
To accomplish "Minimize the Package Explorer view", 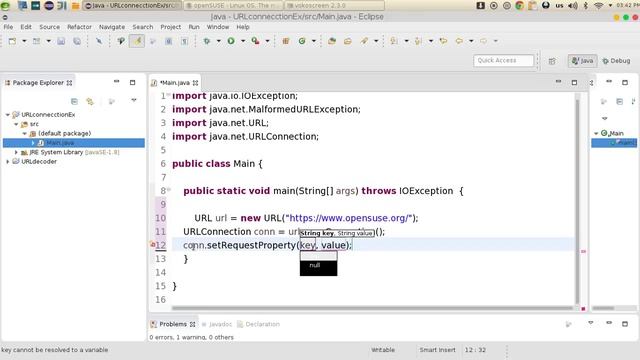I will [116, 82].
